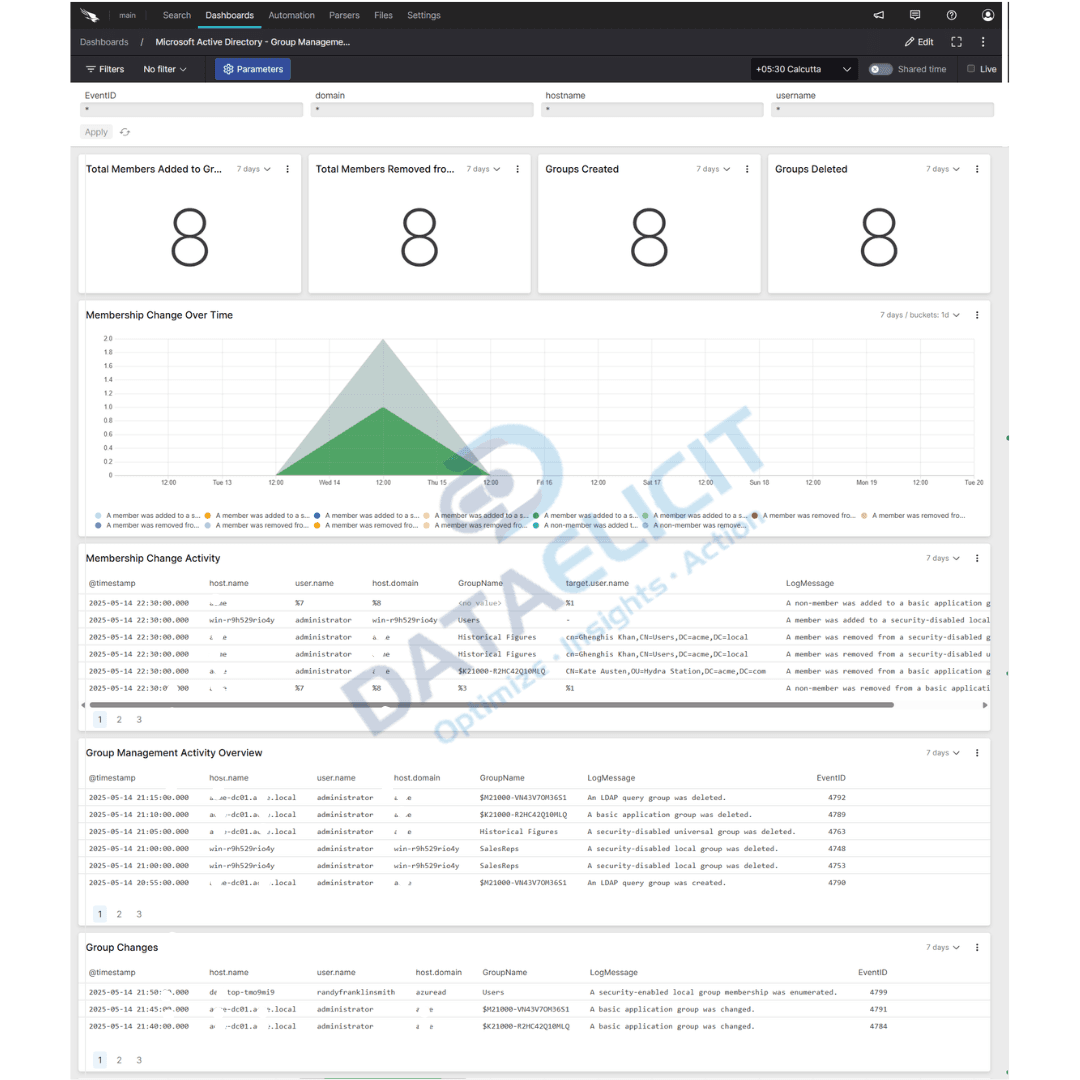Open the Parsers menu item
This screenshot has width=1080, height=1080.
[x=344, y=15]
